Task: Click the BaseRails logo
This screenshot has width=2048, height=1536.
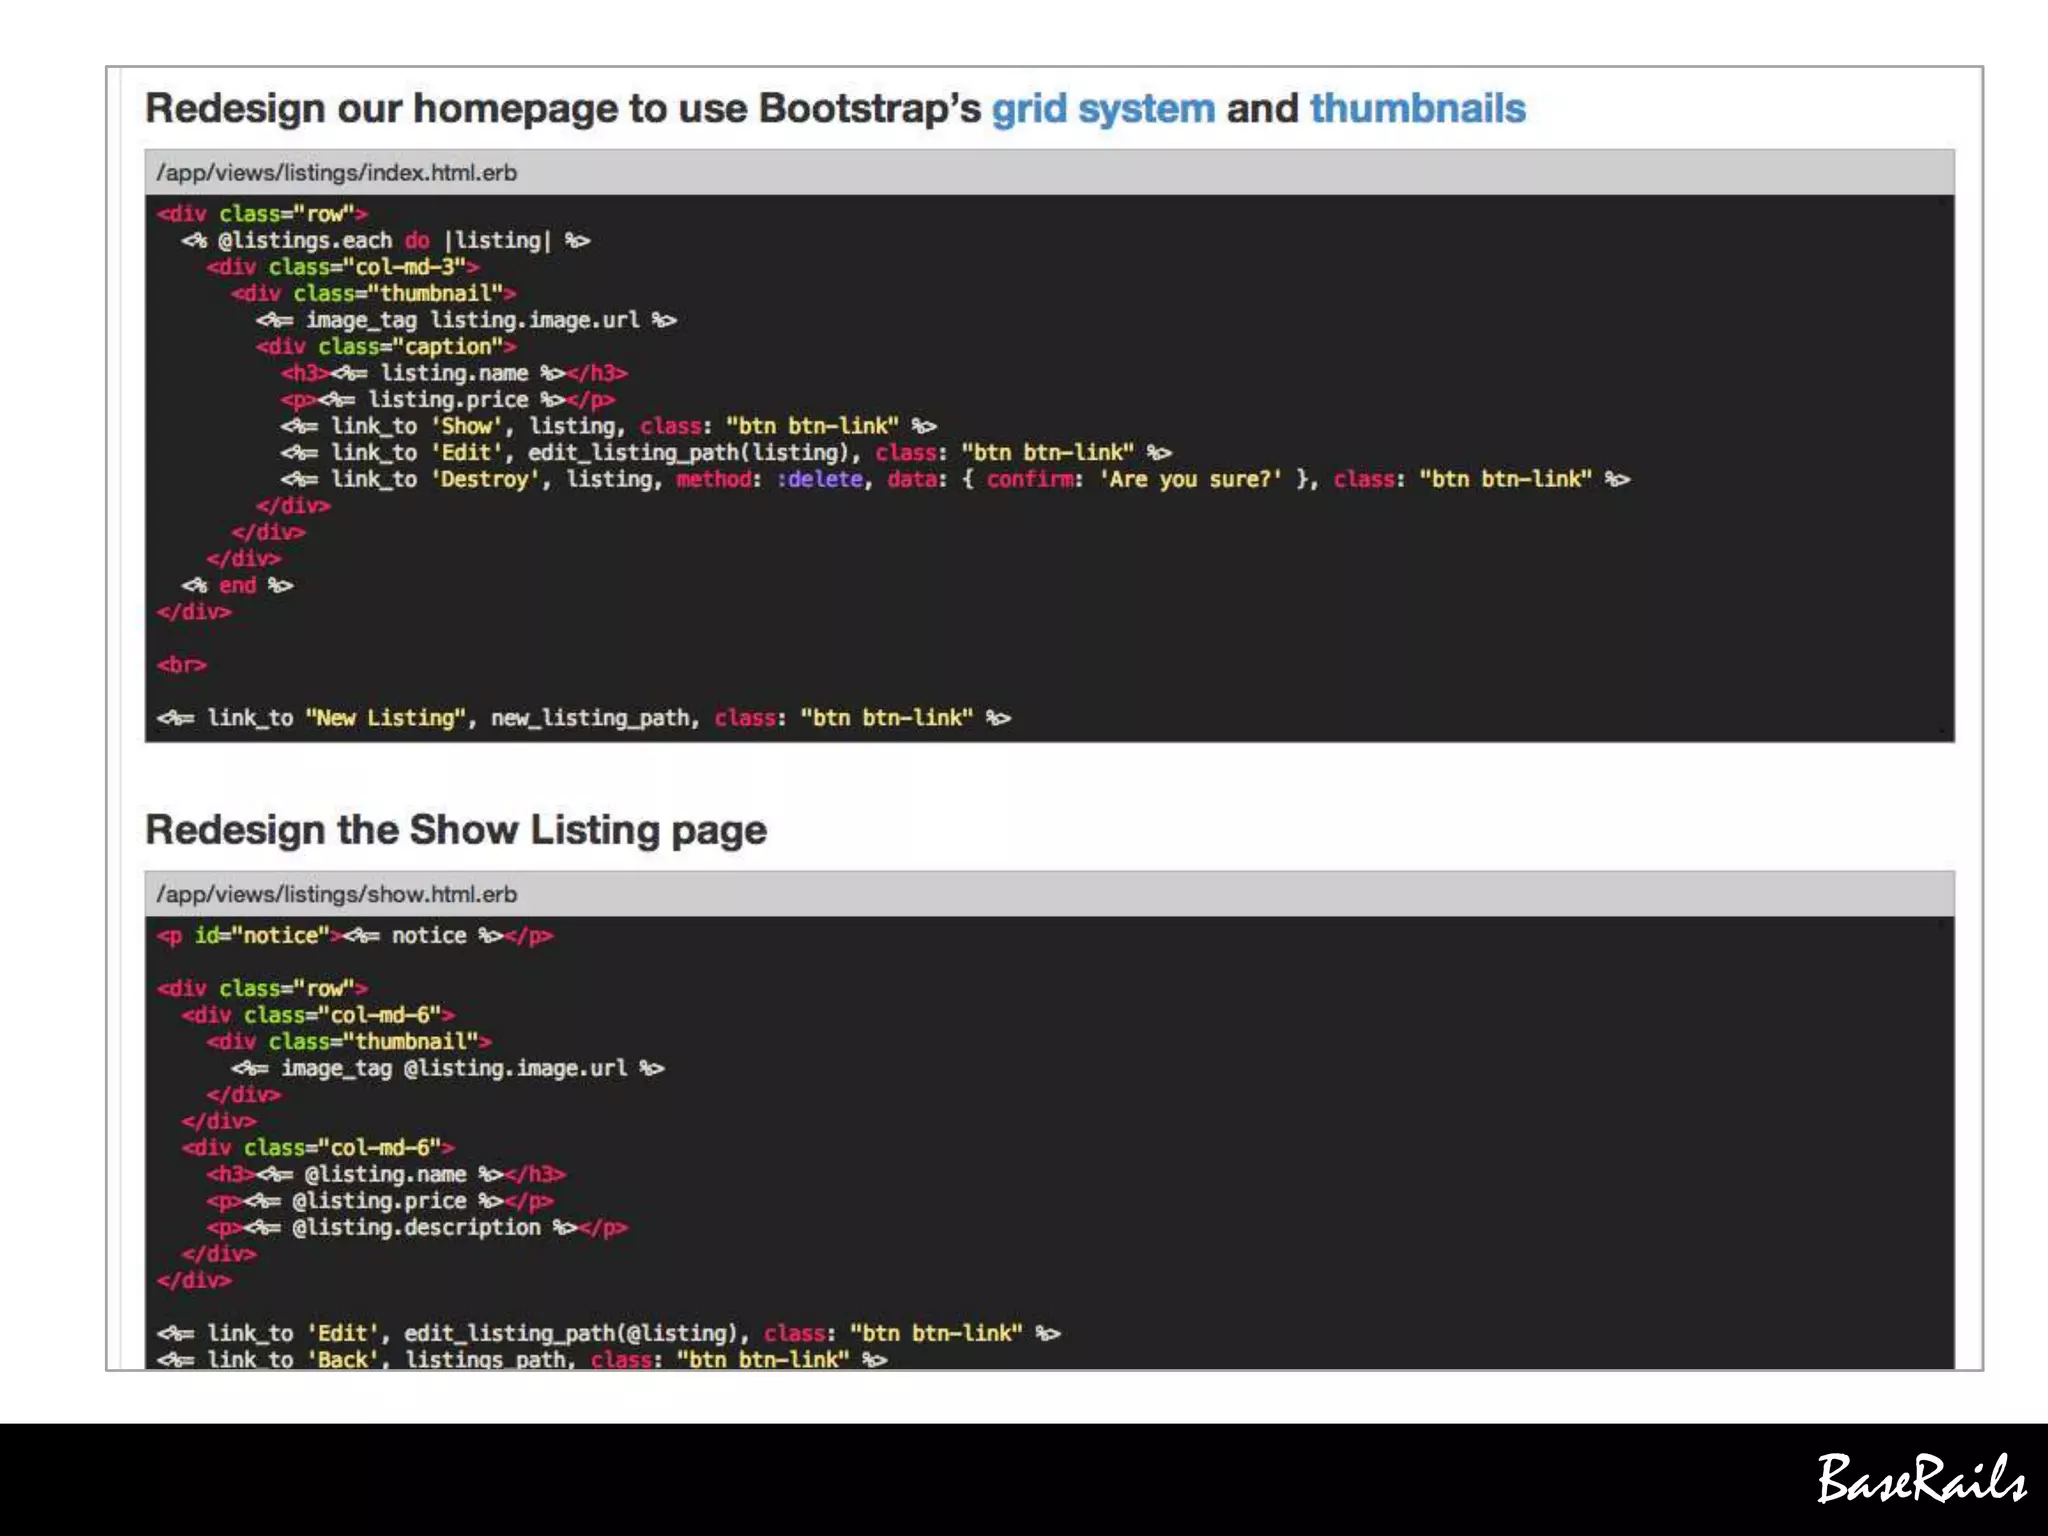Action: point(1920,1479)
